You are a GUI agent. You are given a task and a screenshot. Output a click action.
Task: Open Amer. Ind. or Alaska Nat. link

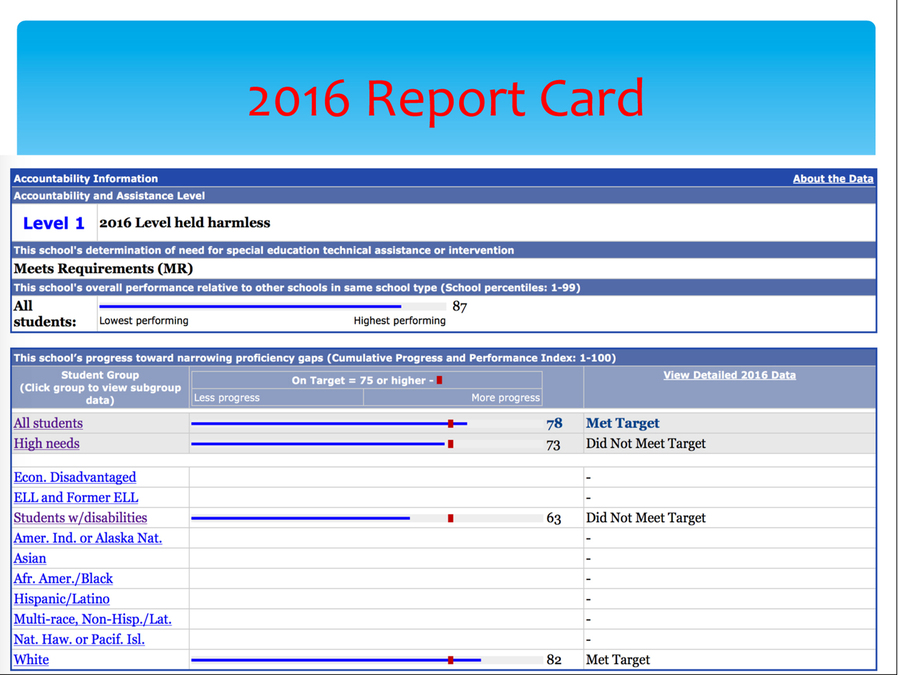click(88, 538)
